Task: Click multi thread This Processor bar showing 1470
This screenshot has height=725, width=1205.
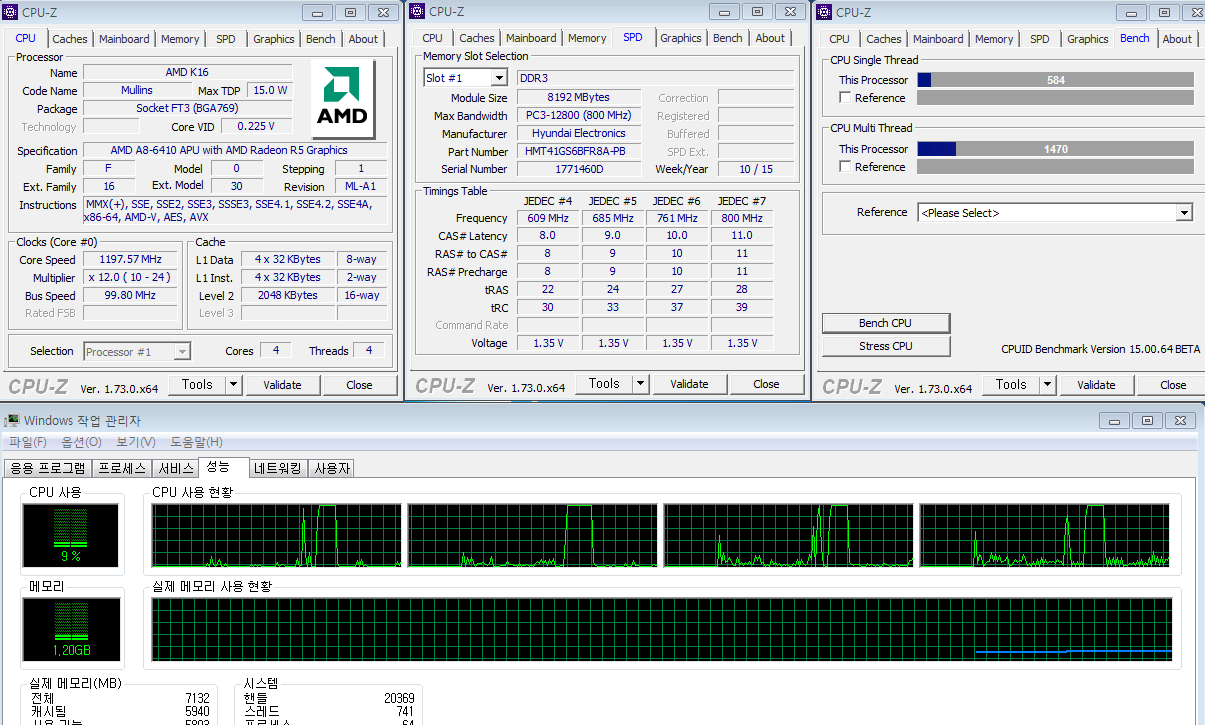Action: 1055,149
